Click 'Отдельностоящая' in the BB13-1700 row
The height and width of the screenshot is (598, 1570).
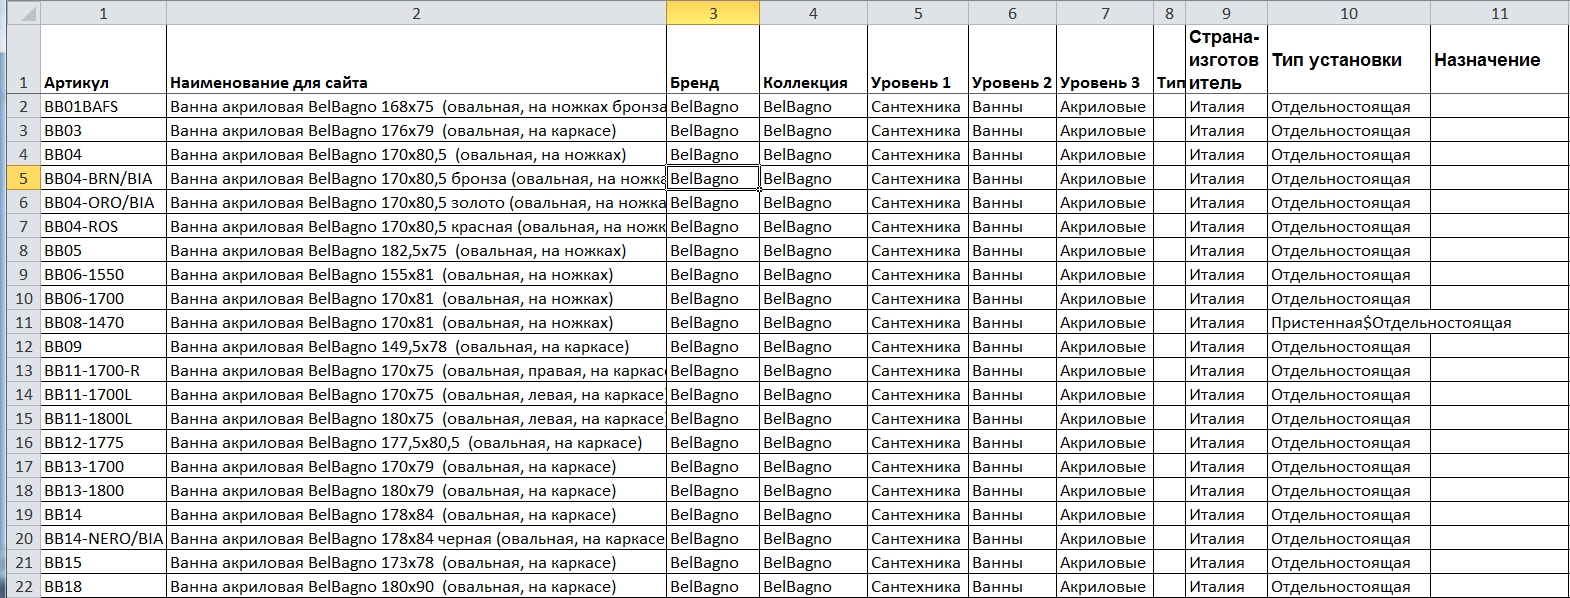click(x=1349, y=466)
